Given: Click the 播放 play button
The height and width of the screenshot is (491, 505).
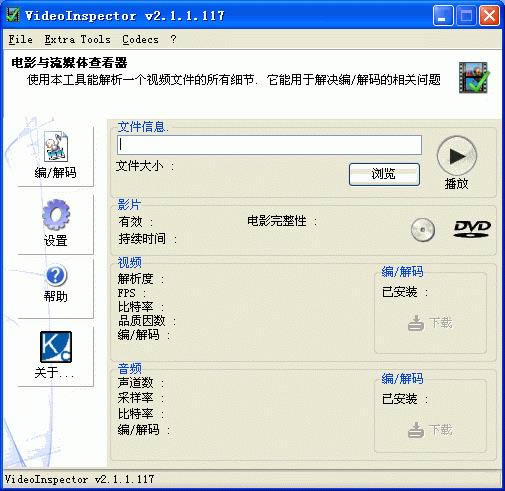Looking at the screenshot, I should [x=457, y=156].
